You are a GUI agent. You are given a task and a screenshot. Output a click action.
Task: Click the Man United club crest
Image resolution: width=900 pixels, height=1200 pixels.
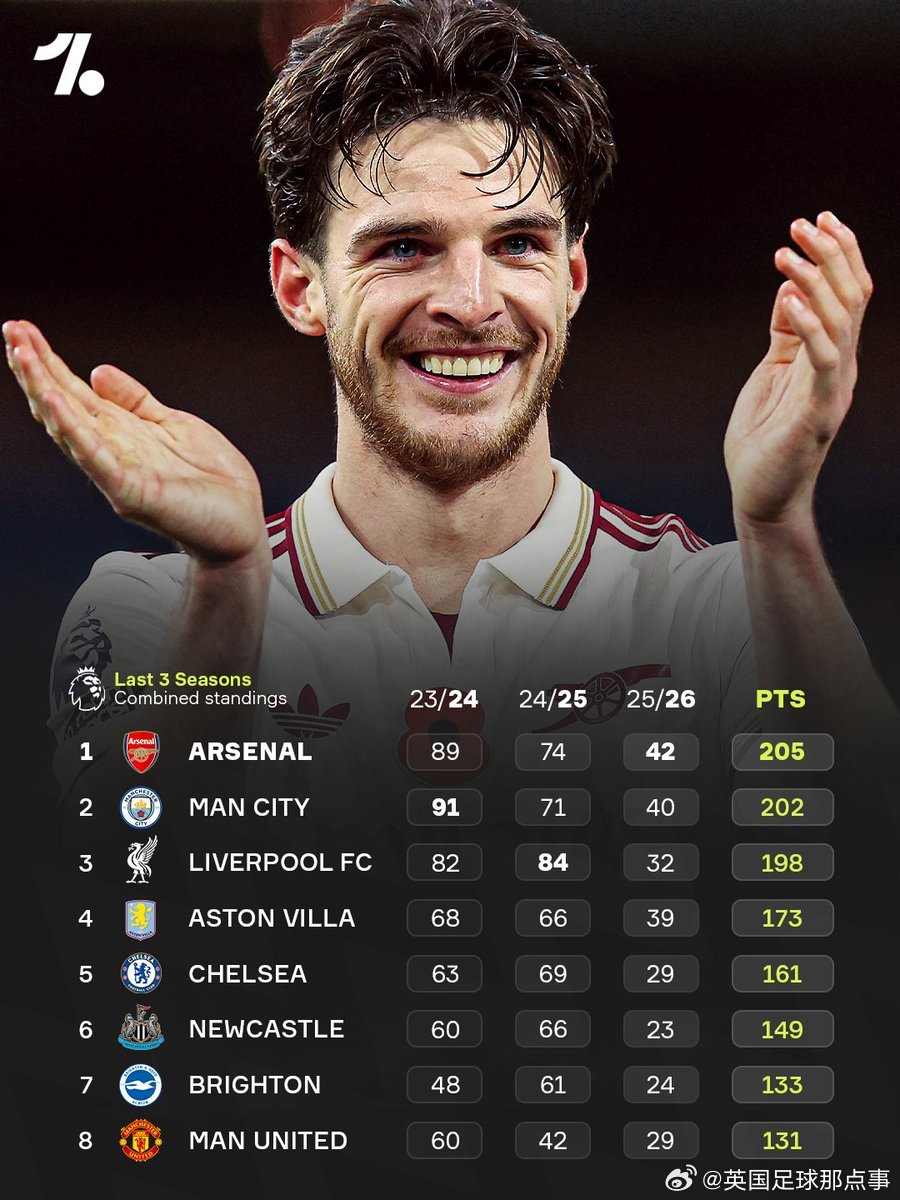point(141,1140)
